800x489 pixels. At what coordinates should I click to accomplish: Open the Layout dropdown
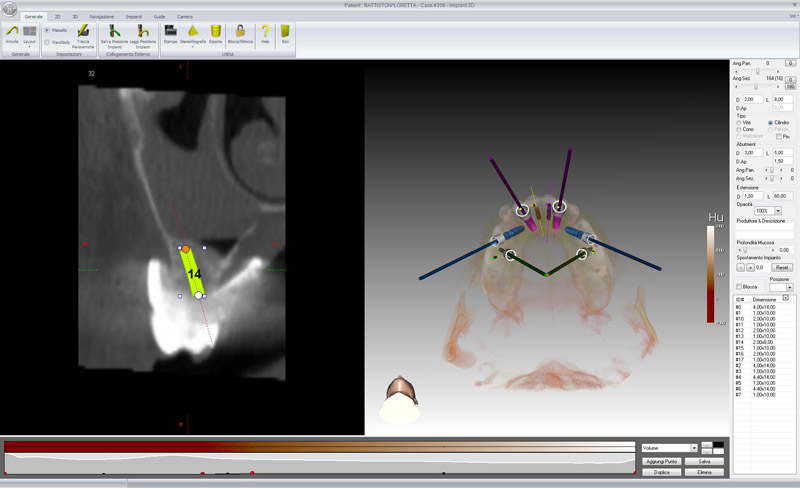30,34
